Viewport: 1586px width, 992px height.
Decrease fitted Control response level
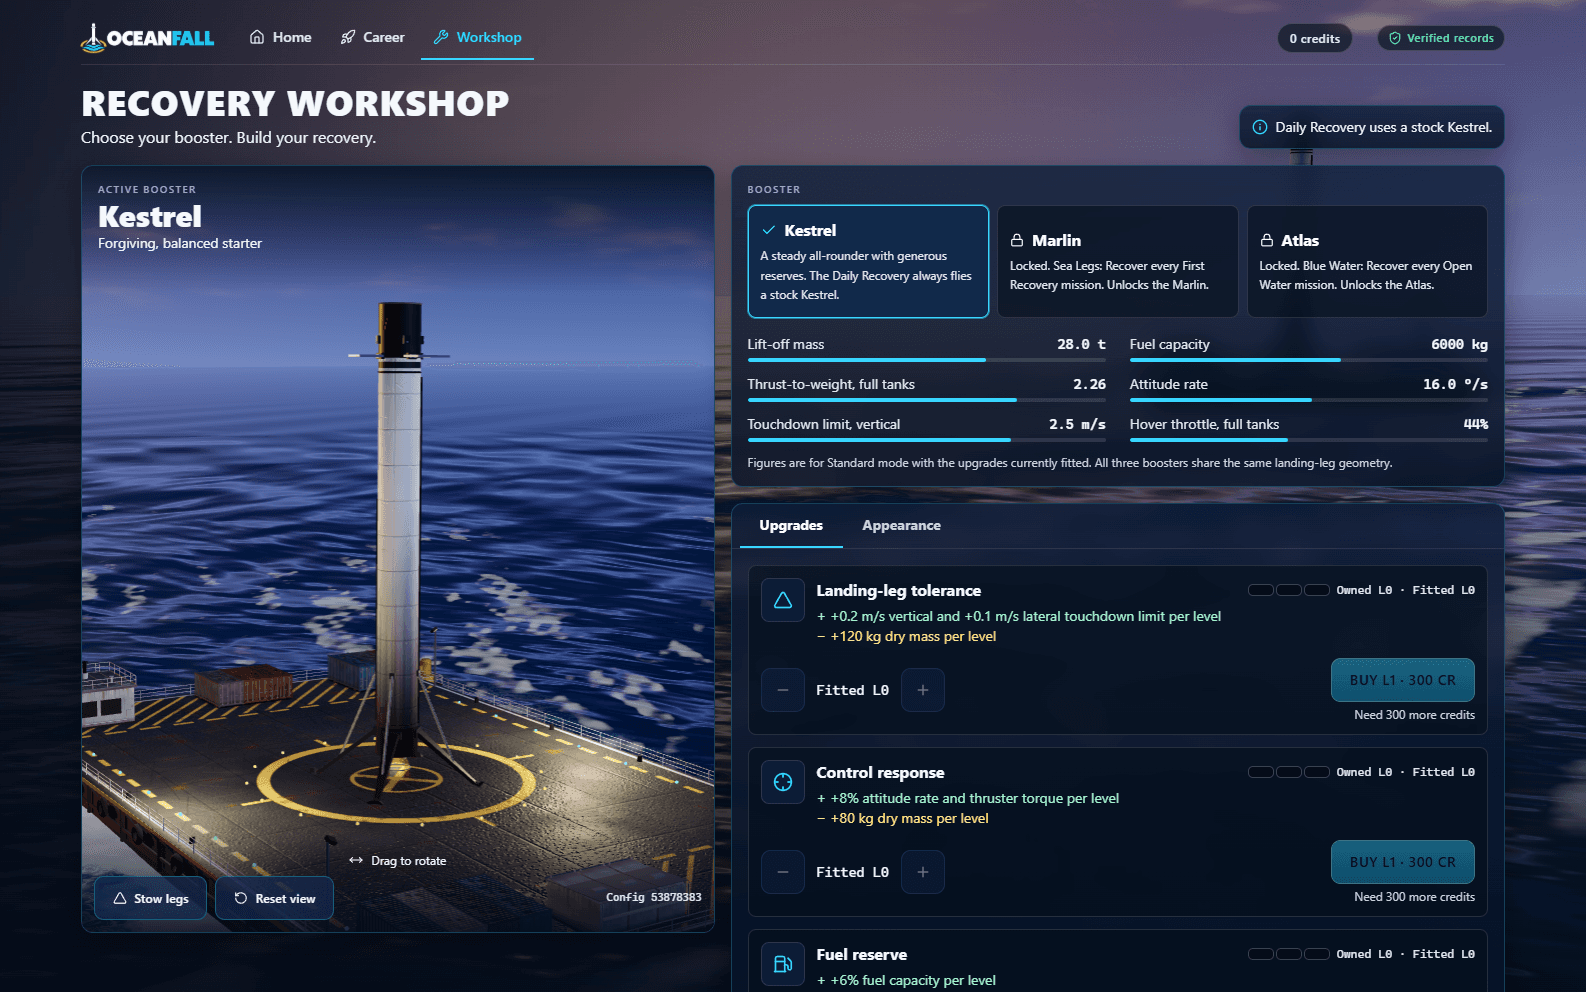783,872
